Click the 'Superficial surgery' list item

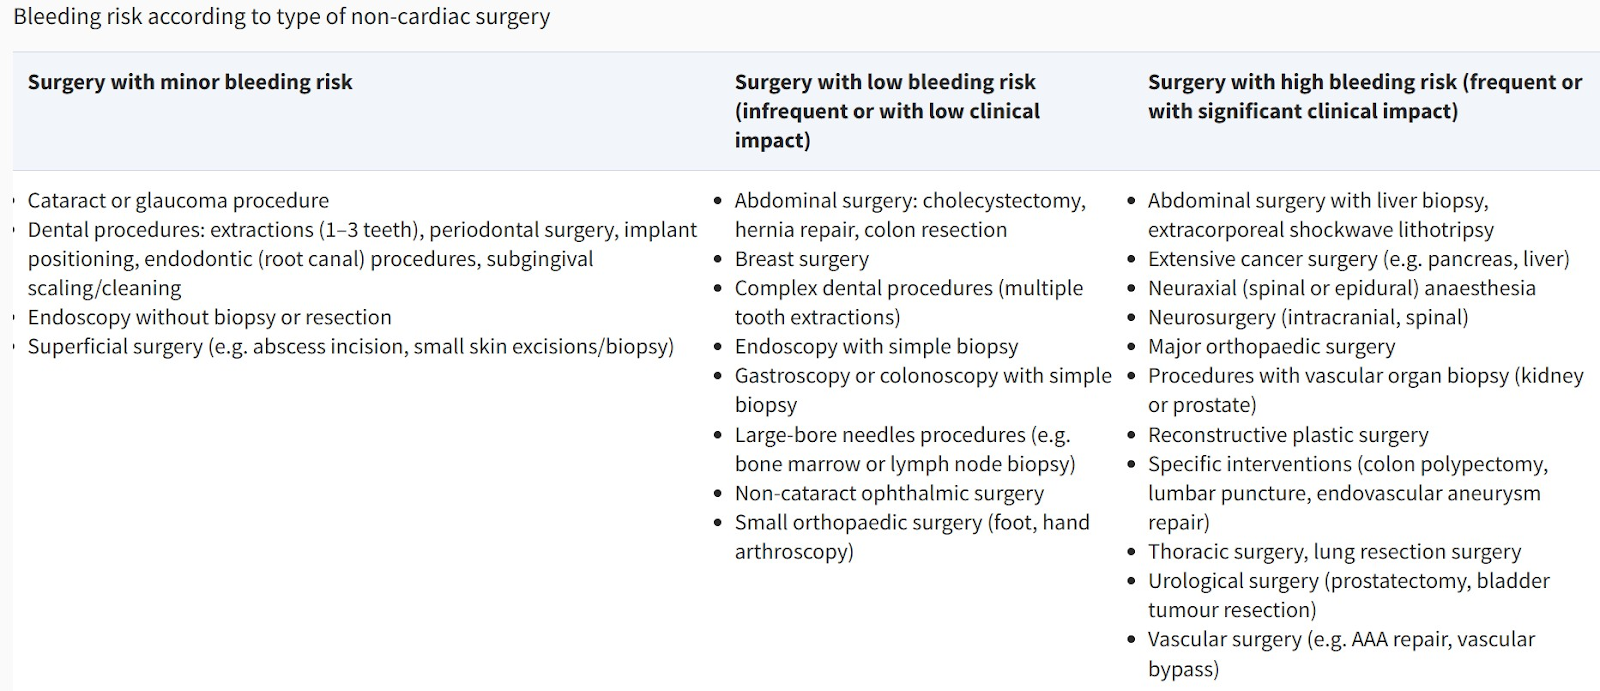351,346
